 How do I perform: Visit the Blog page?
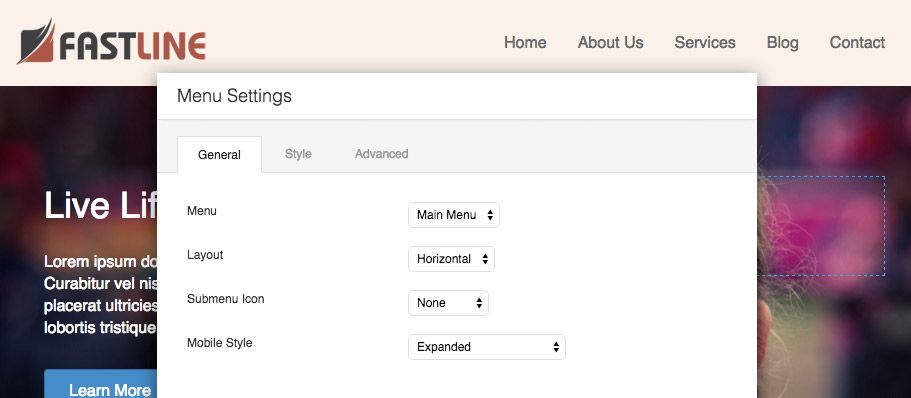click(x=782, y=42)
